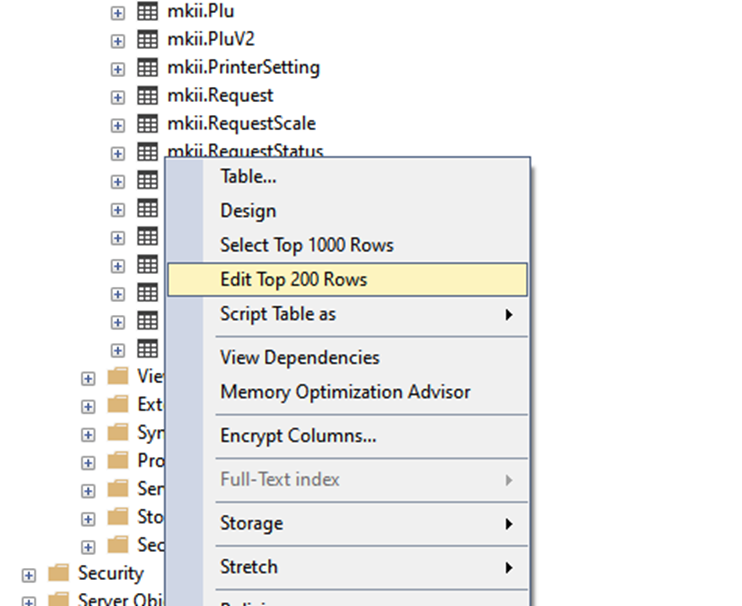Click View Dependencies menu entry
The width and height of the screenshot is (742, 606).
pos(299,357)
